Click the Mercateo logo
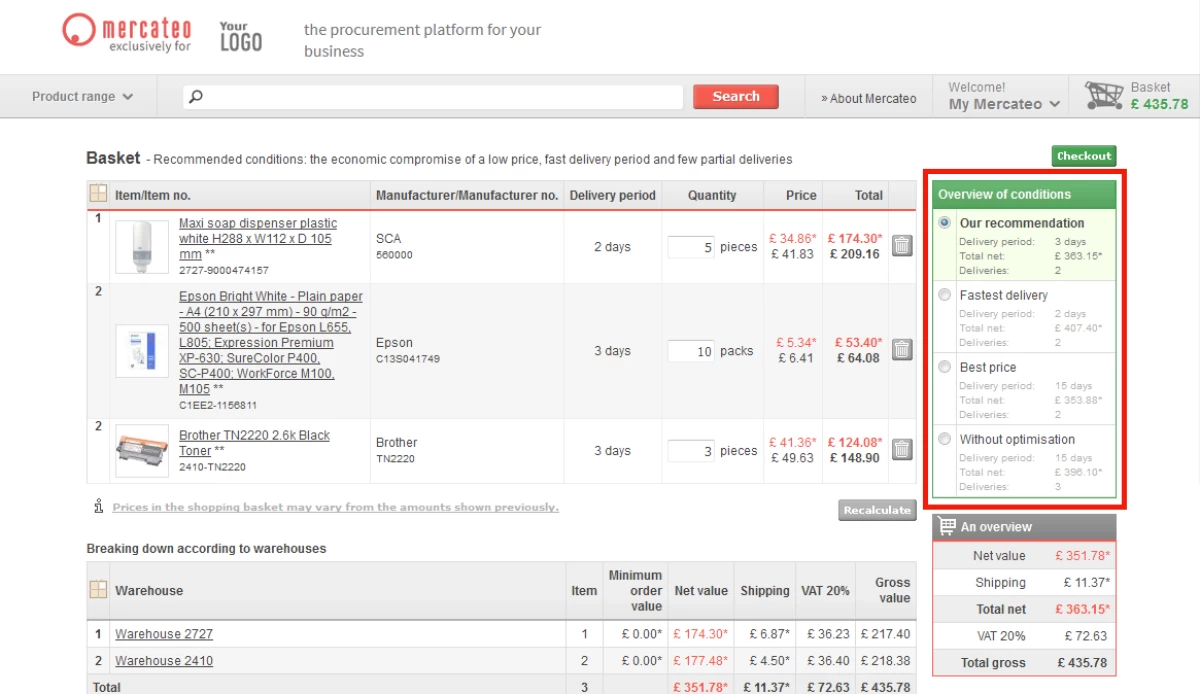Screen dimensions: 1200x694 click(126, 31)
